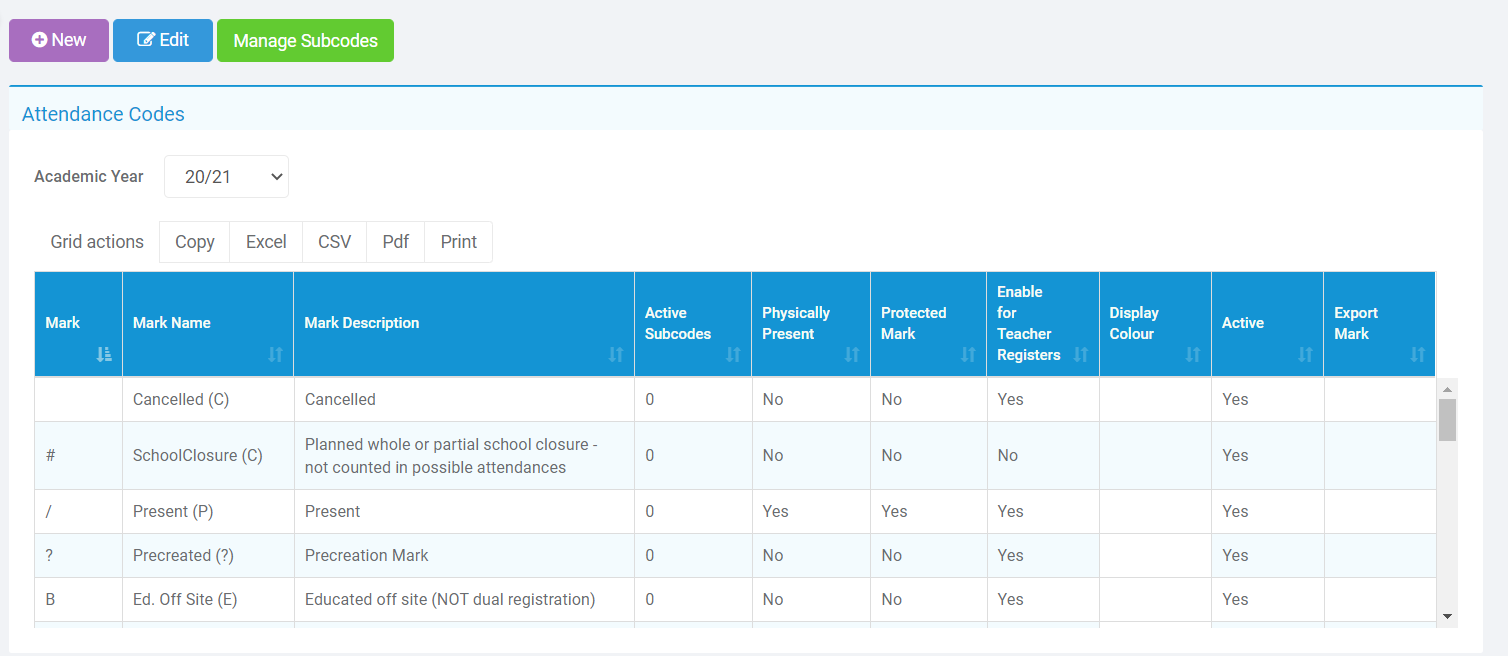Toggle Active Subcodes column sort icon

point(733,354)
